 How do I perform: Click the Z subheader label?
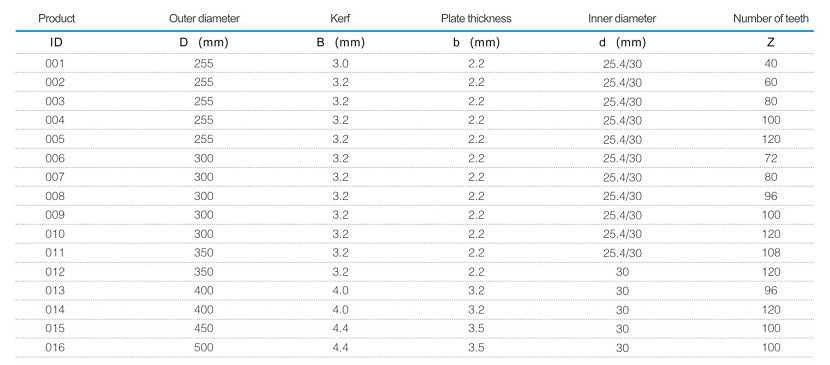(771, 43)
